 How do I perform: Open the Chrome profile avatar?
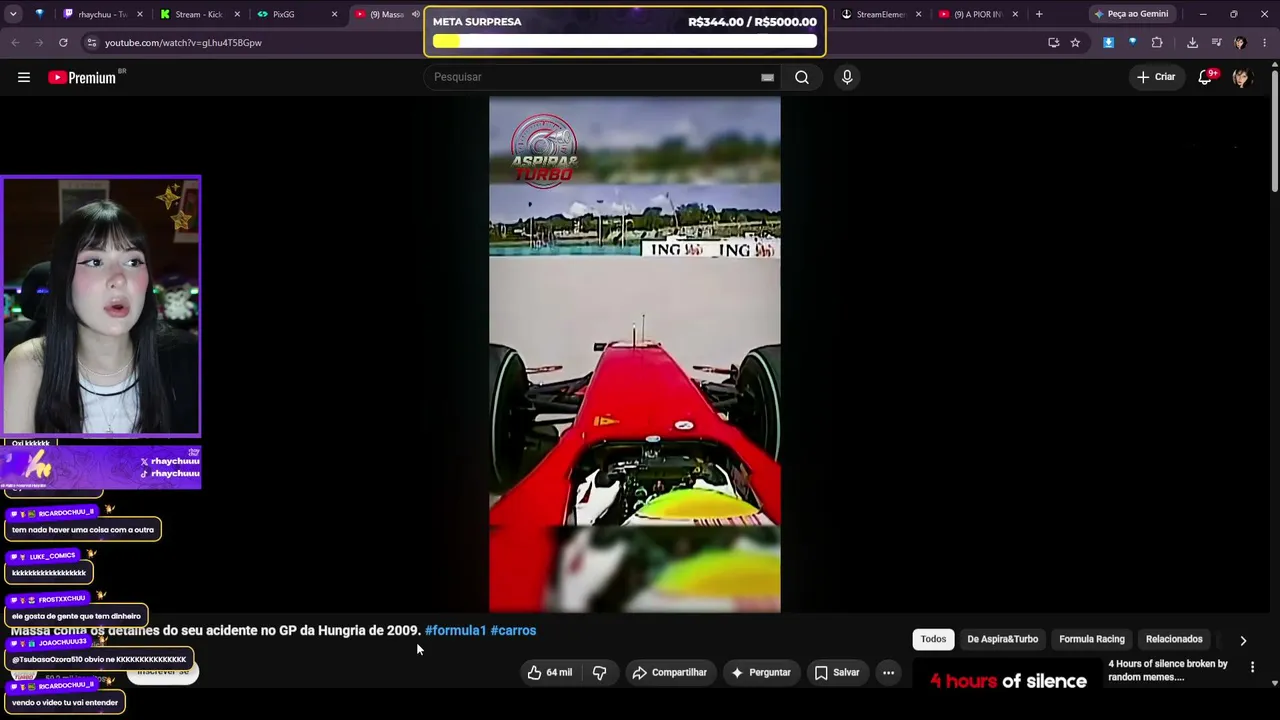[x=1240, y=43]
